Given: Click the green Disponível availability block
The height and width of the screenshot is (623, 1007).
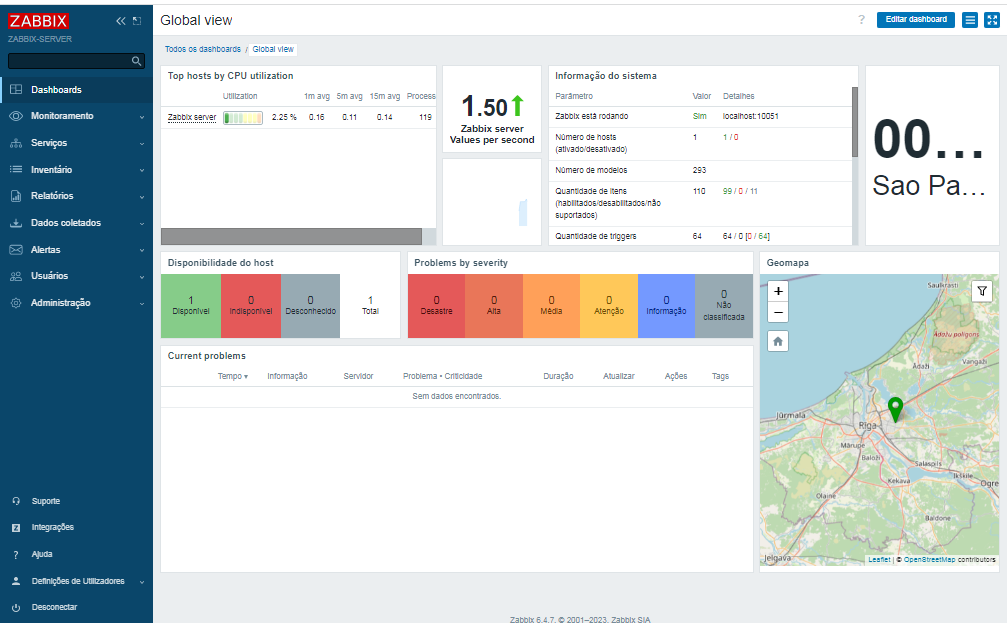Looking at the screenshot, I should 191,306.
